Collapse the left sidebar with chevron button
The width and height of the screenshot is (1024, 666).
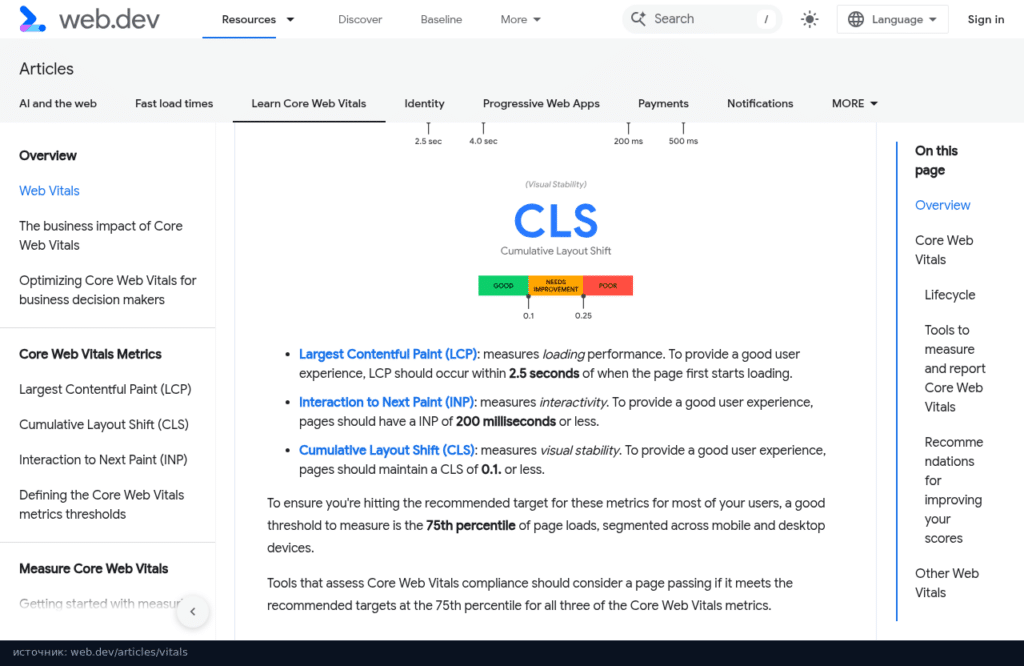pyautogui.click(x=193, y=612)
